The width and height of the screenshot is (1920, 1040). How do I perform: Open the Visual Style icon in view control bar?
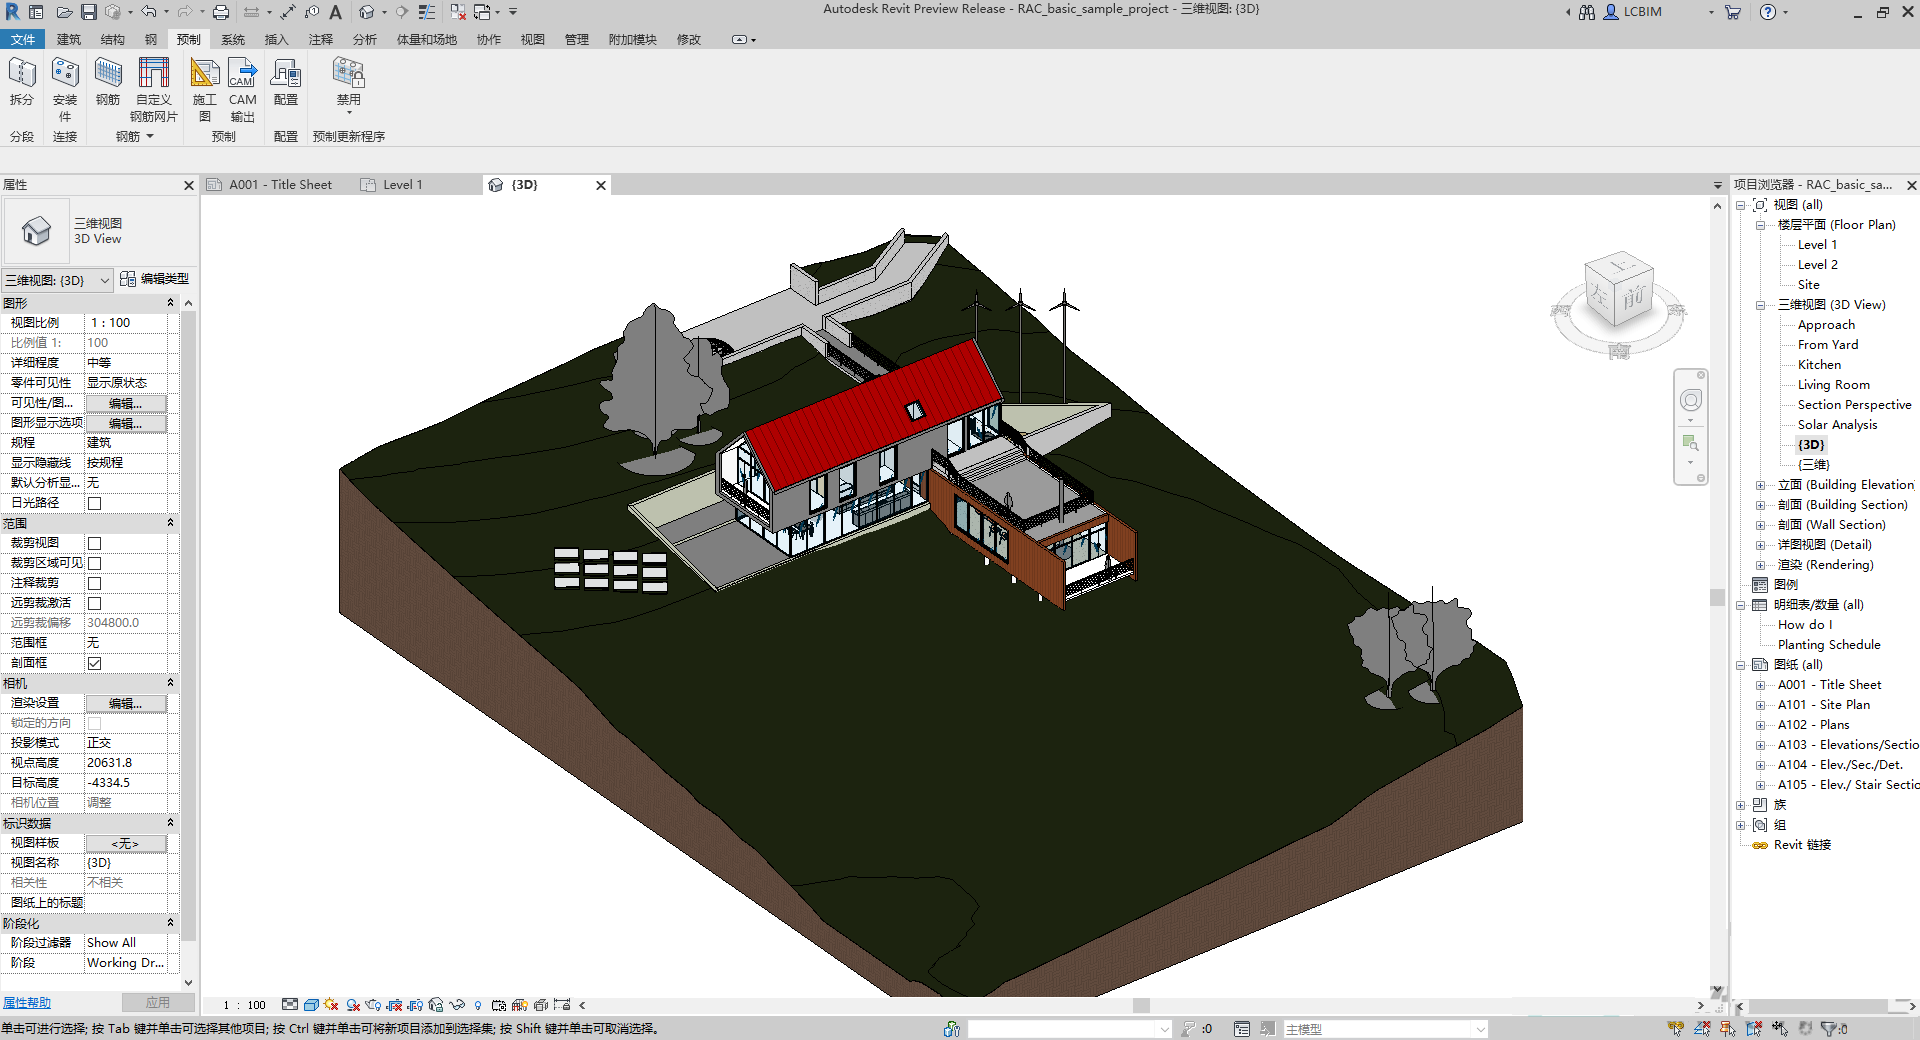coord(311,1005)
